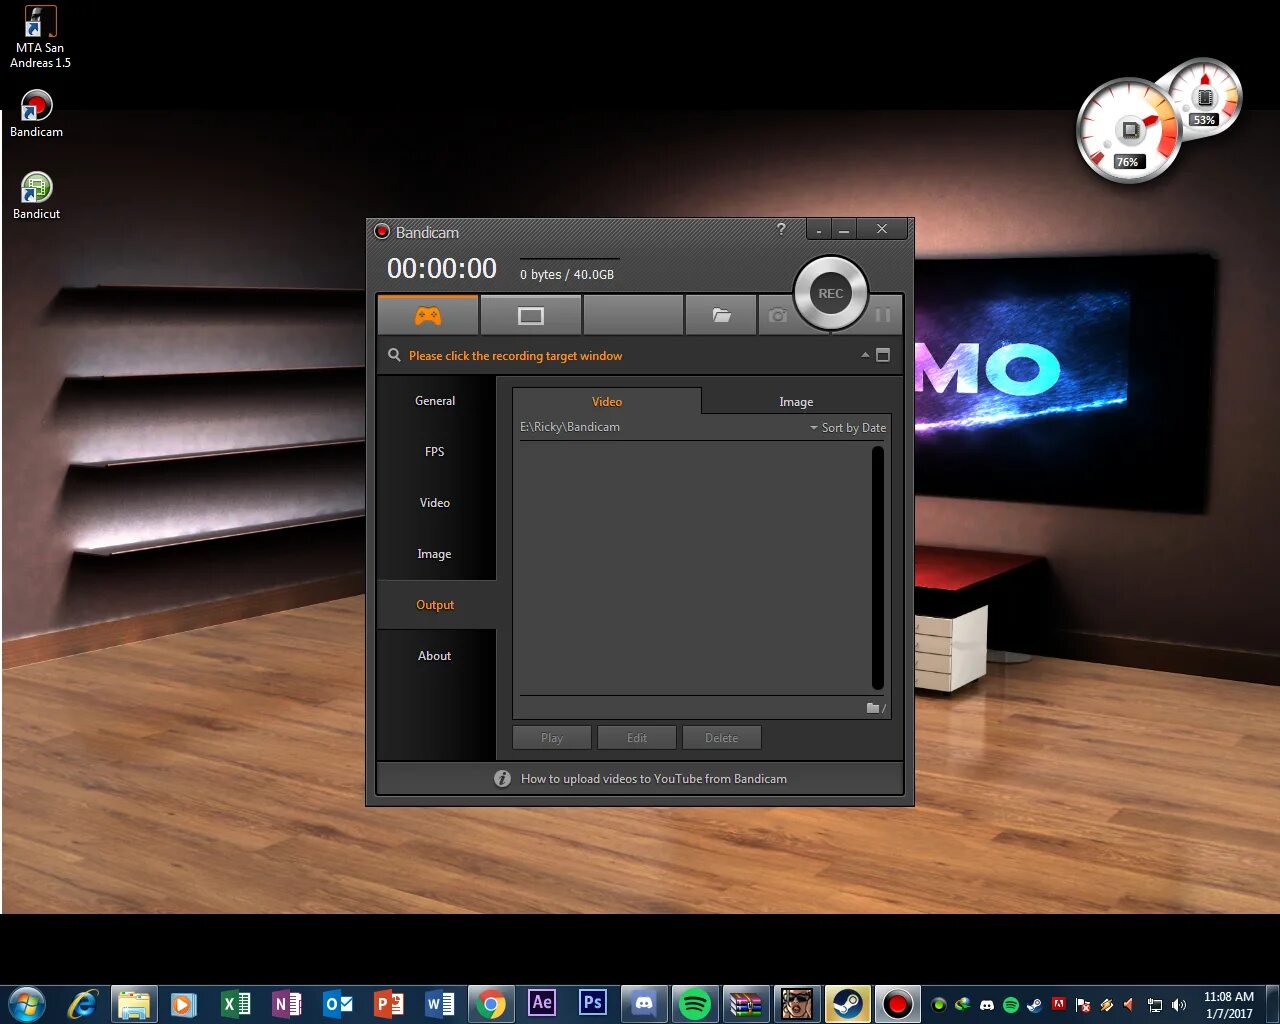Open Discord from the taskbar
1280x1024 pixels.
[x=644, y=1003]
